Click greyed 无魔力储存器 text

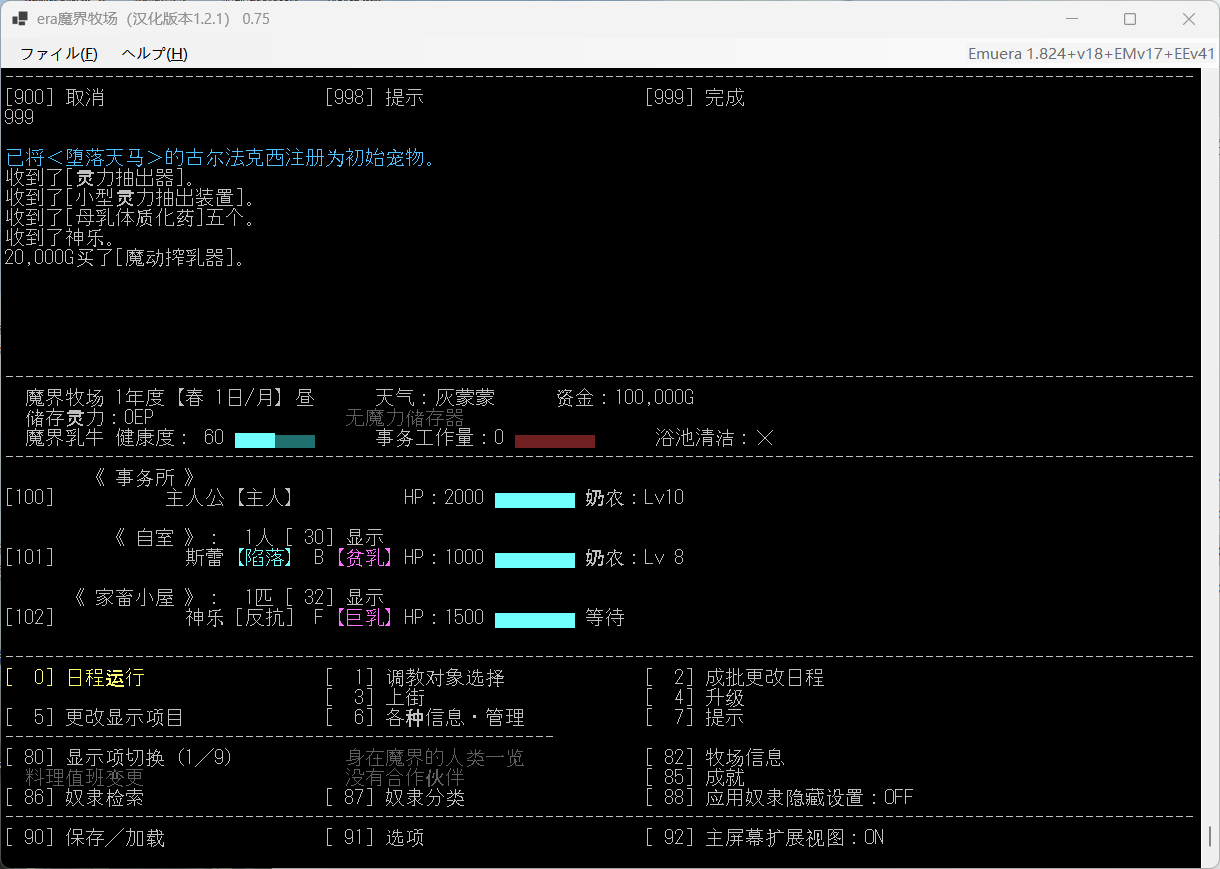pos(405,418)
